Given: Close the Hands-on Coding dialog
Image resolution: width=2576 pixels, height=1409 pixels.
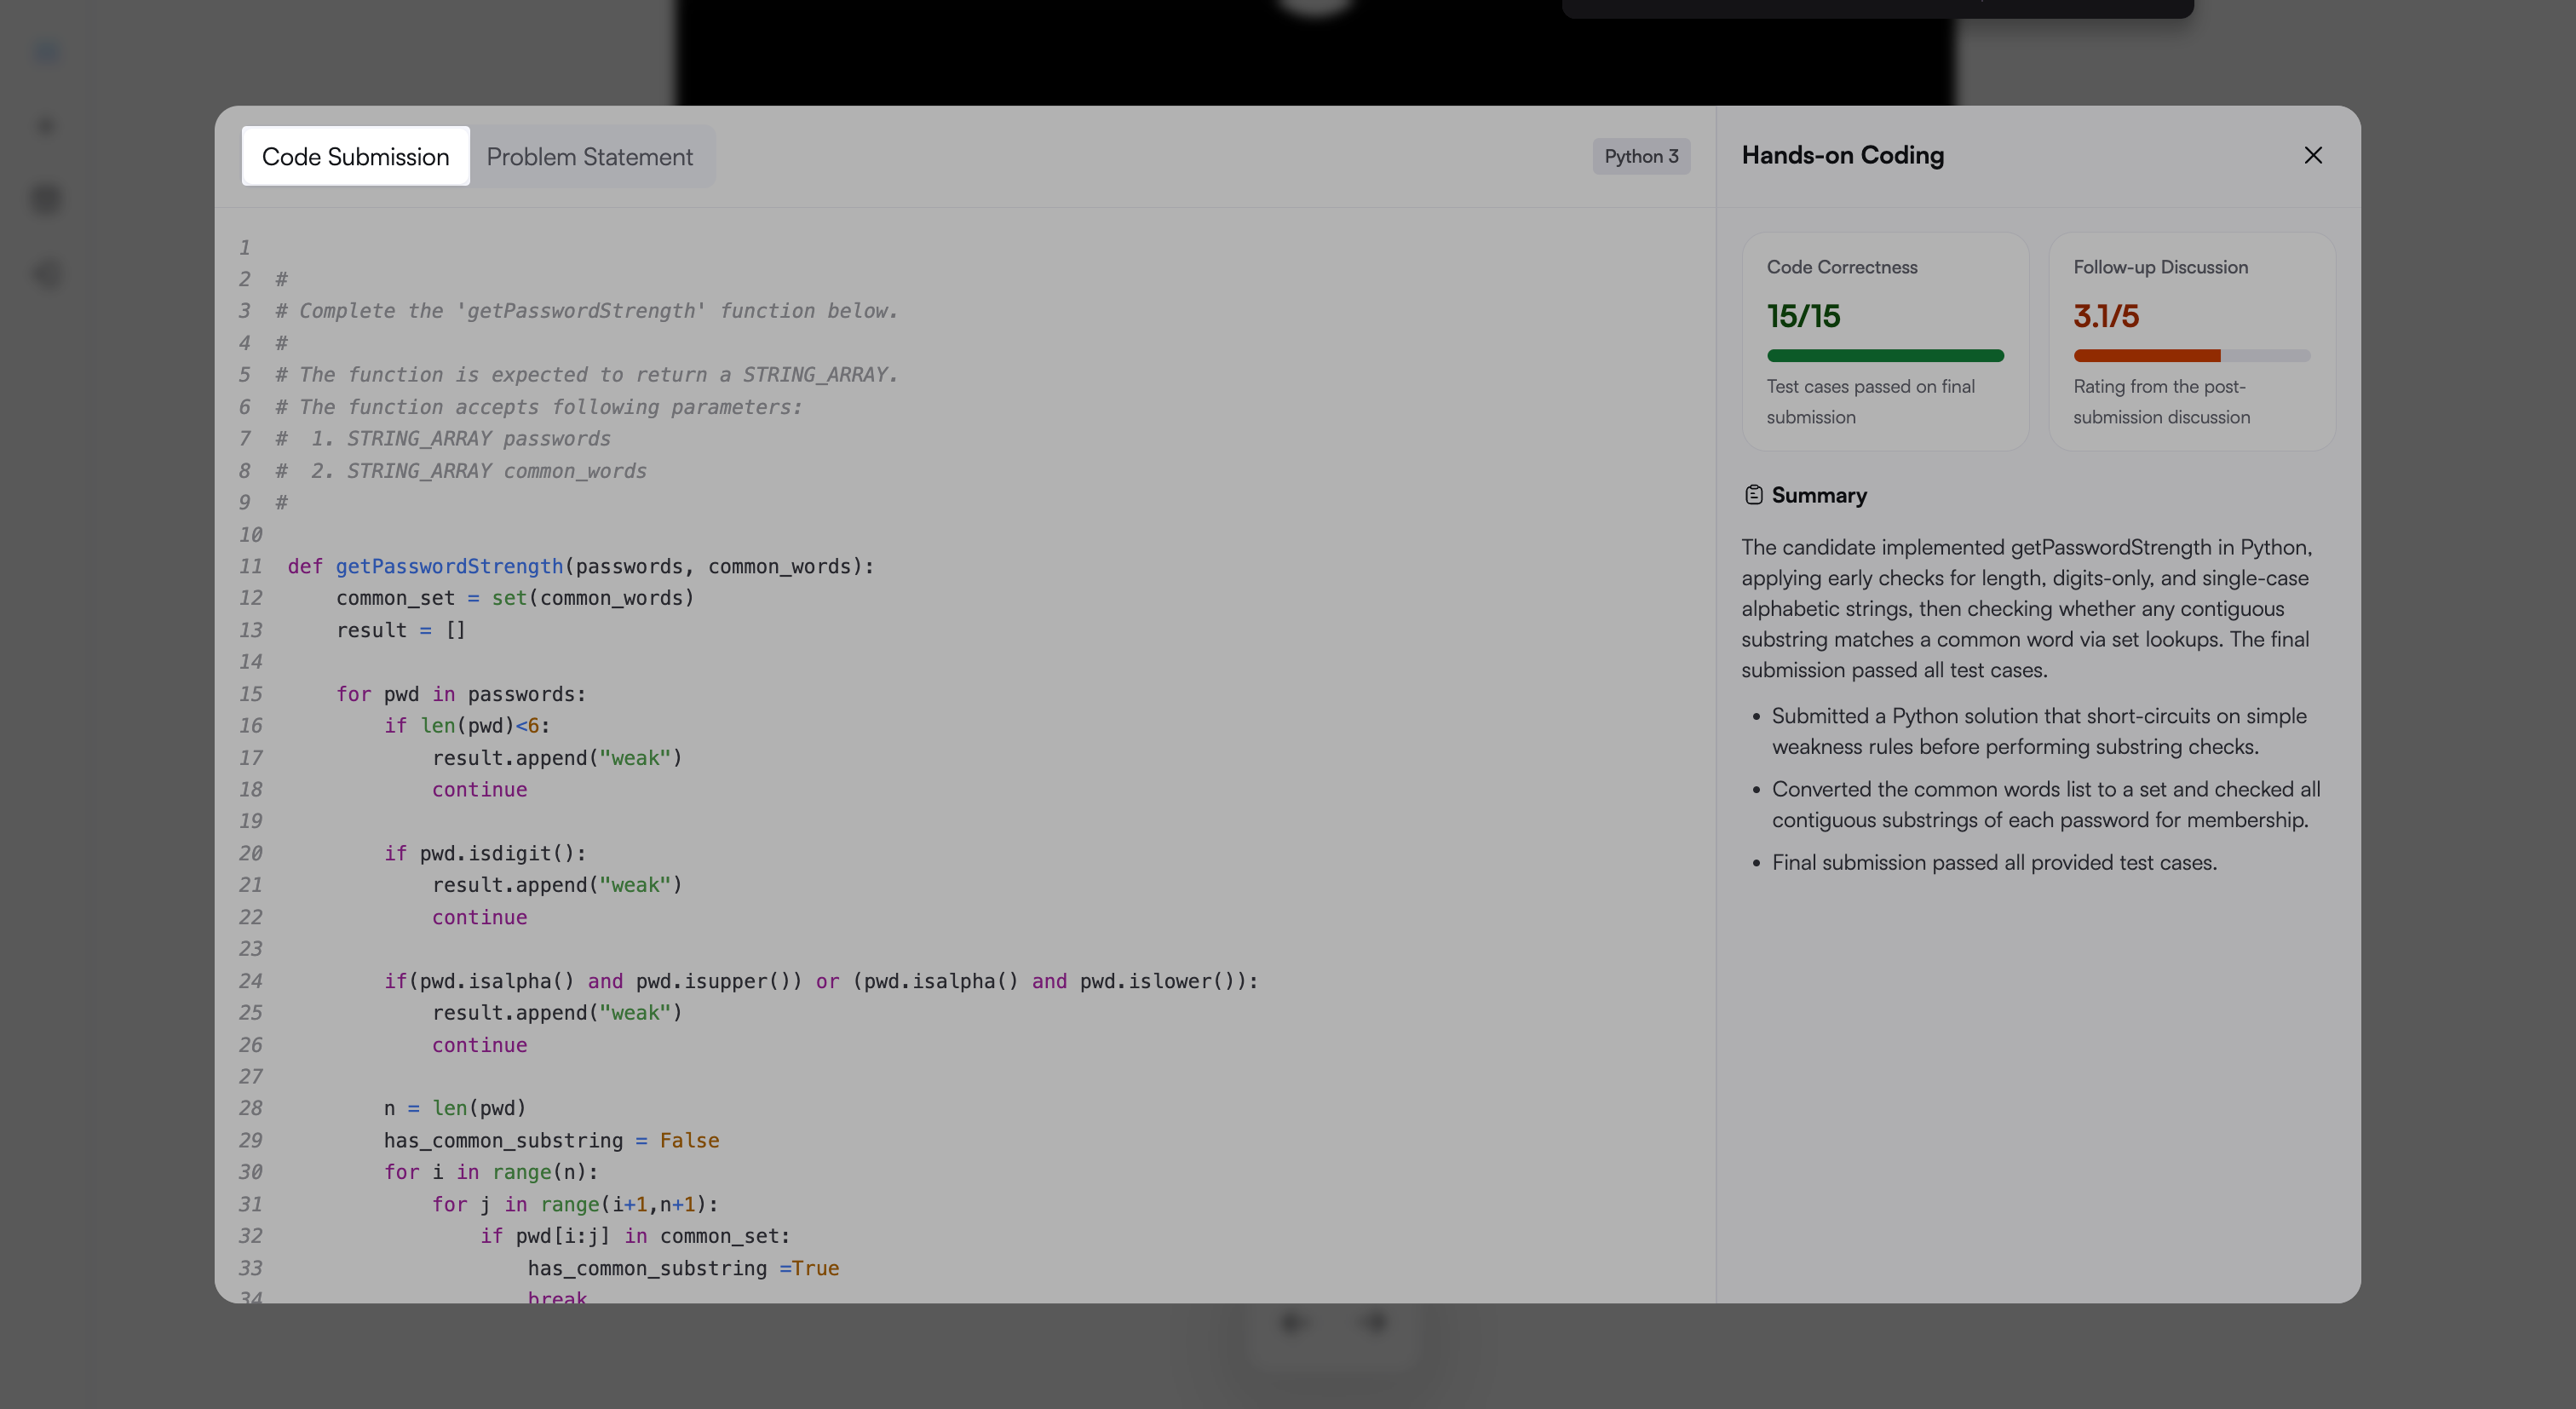Looking at the screenshot, I should [2313, 155].
